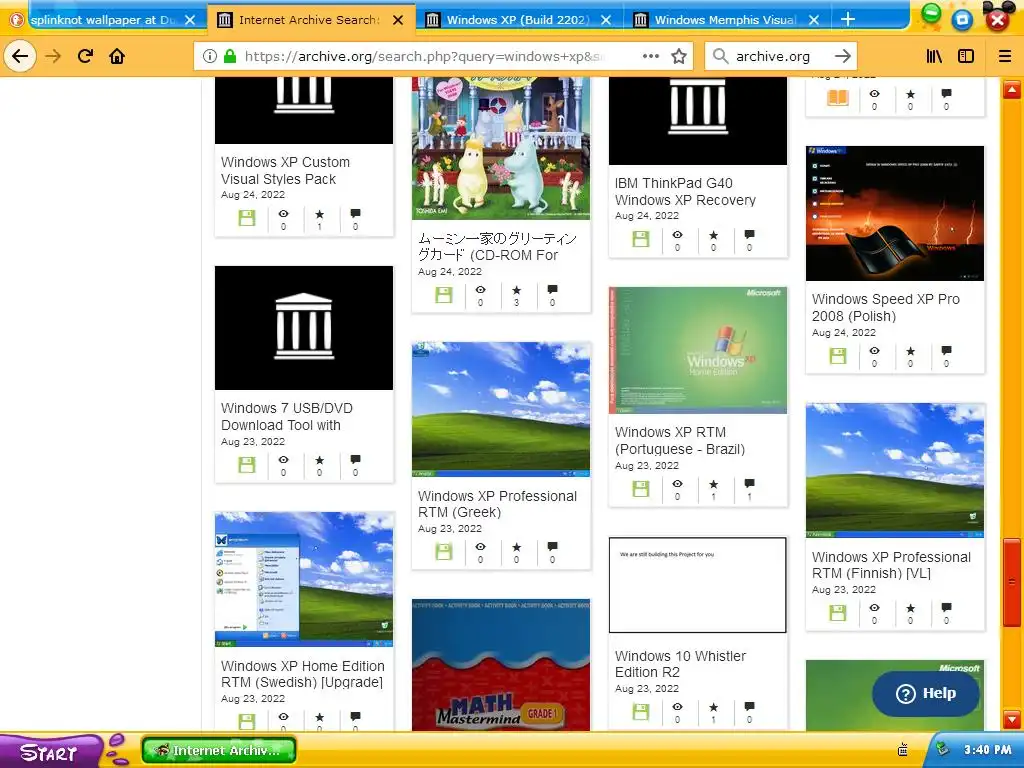The width and height of the screenshot is (1024, 768).
Task: Click the reviews bubble under Windows XP Professional RTM (Greek)
Action: [552, 547]
